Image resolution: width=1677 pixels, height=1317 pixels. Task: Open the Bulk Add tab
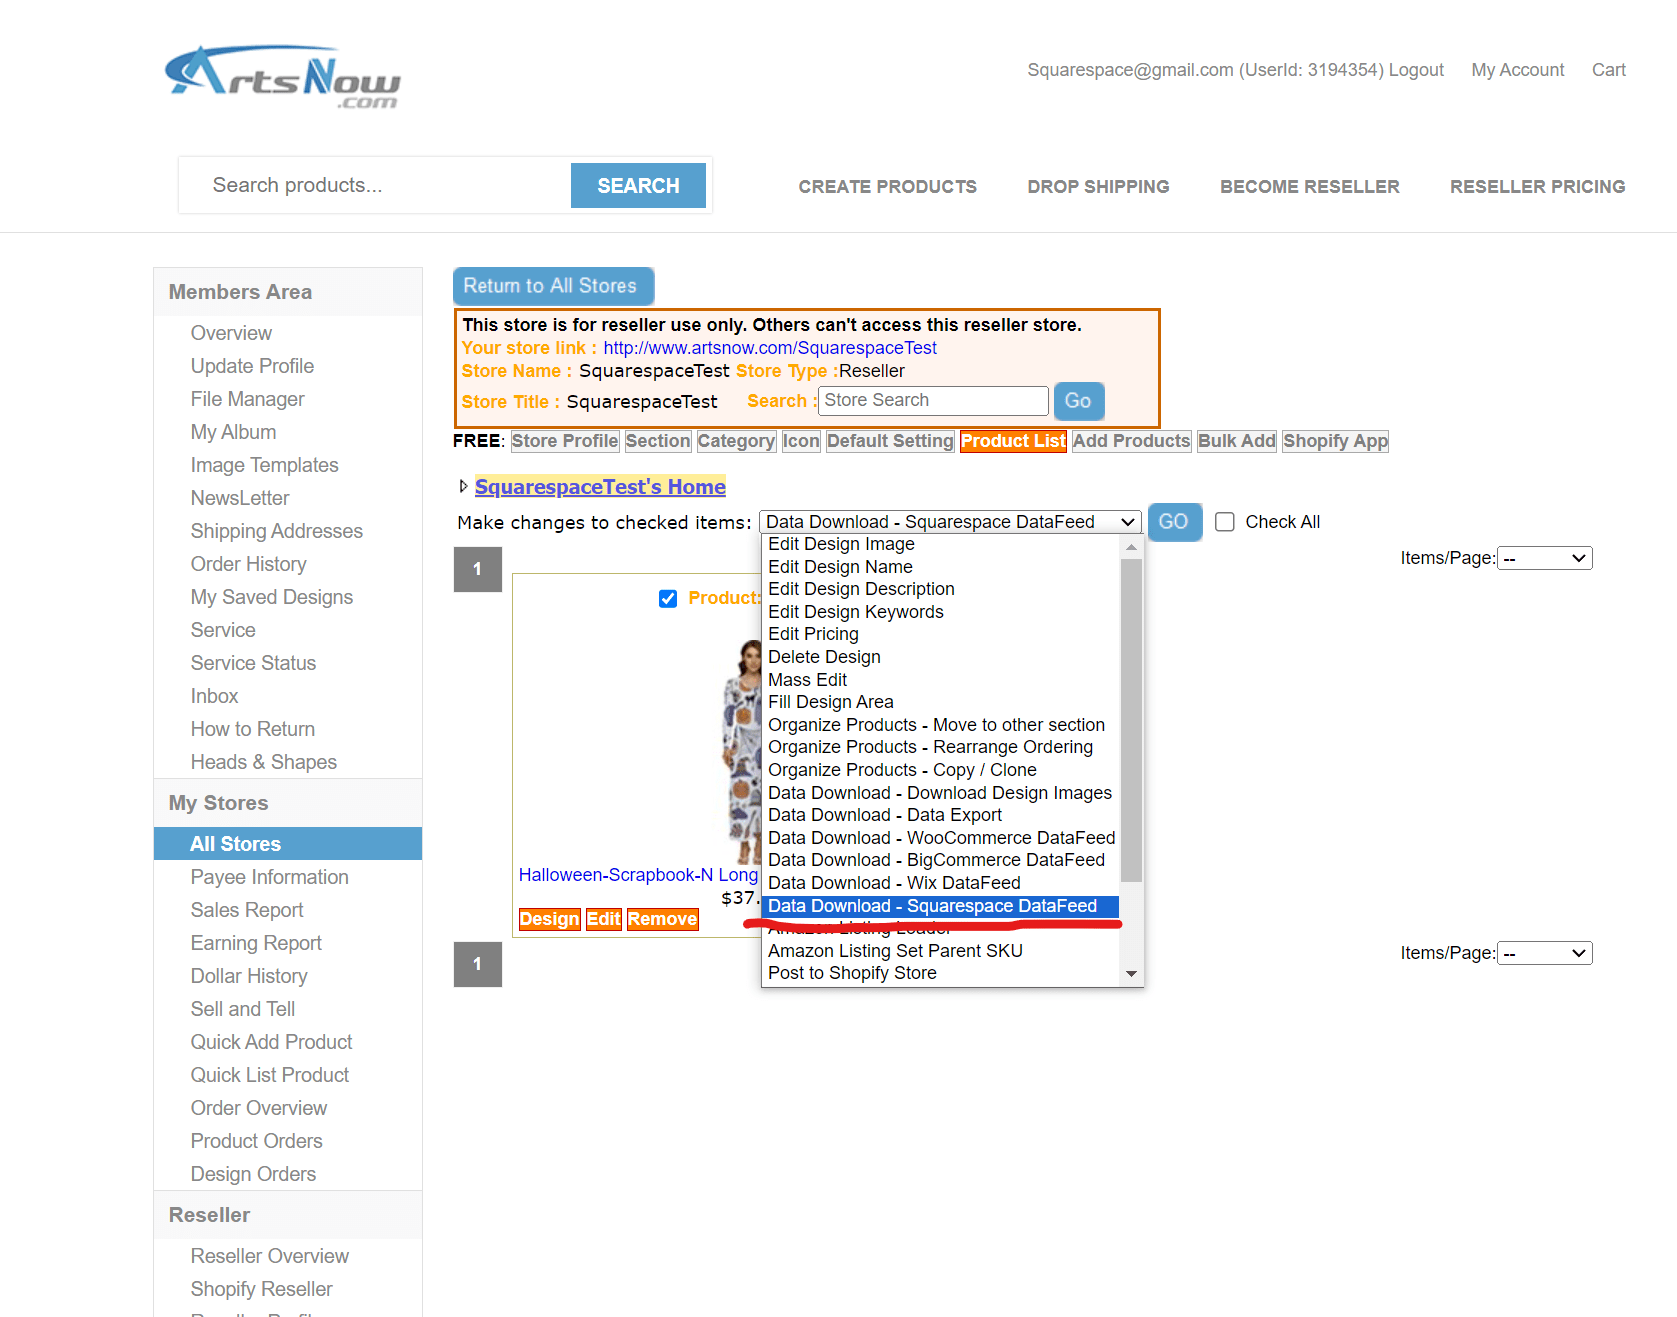pos(1237,441)
